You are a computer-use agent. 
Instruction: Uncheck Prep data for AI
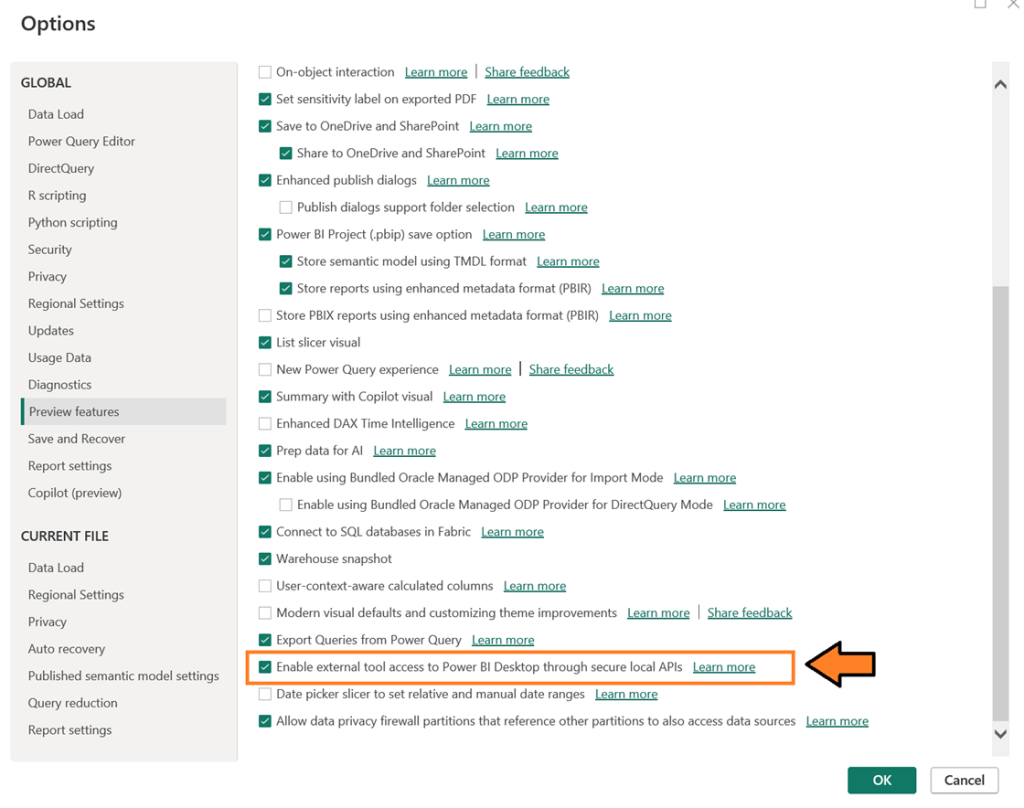pyautogui.click(x=264, y=451)
